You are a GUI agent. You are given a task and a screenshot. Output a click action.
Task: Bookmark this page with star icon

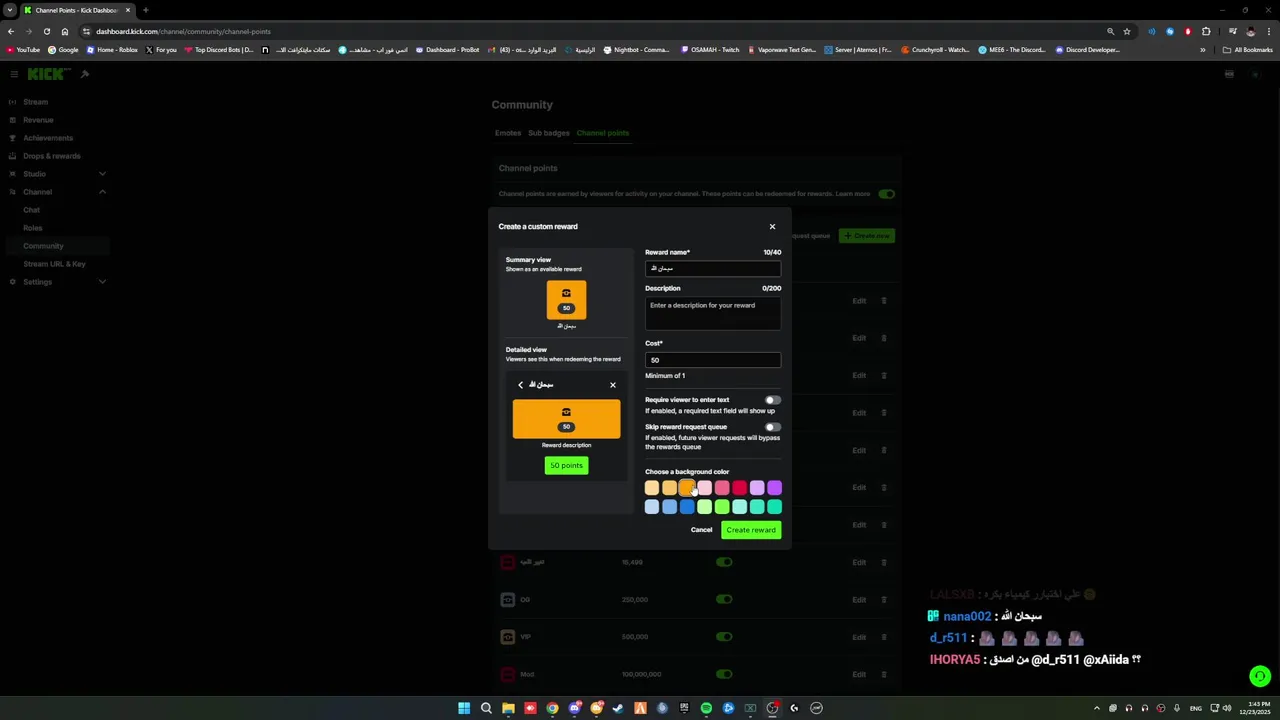[x=1127, y=31]
